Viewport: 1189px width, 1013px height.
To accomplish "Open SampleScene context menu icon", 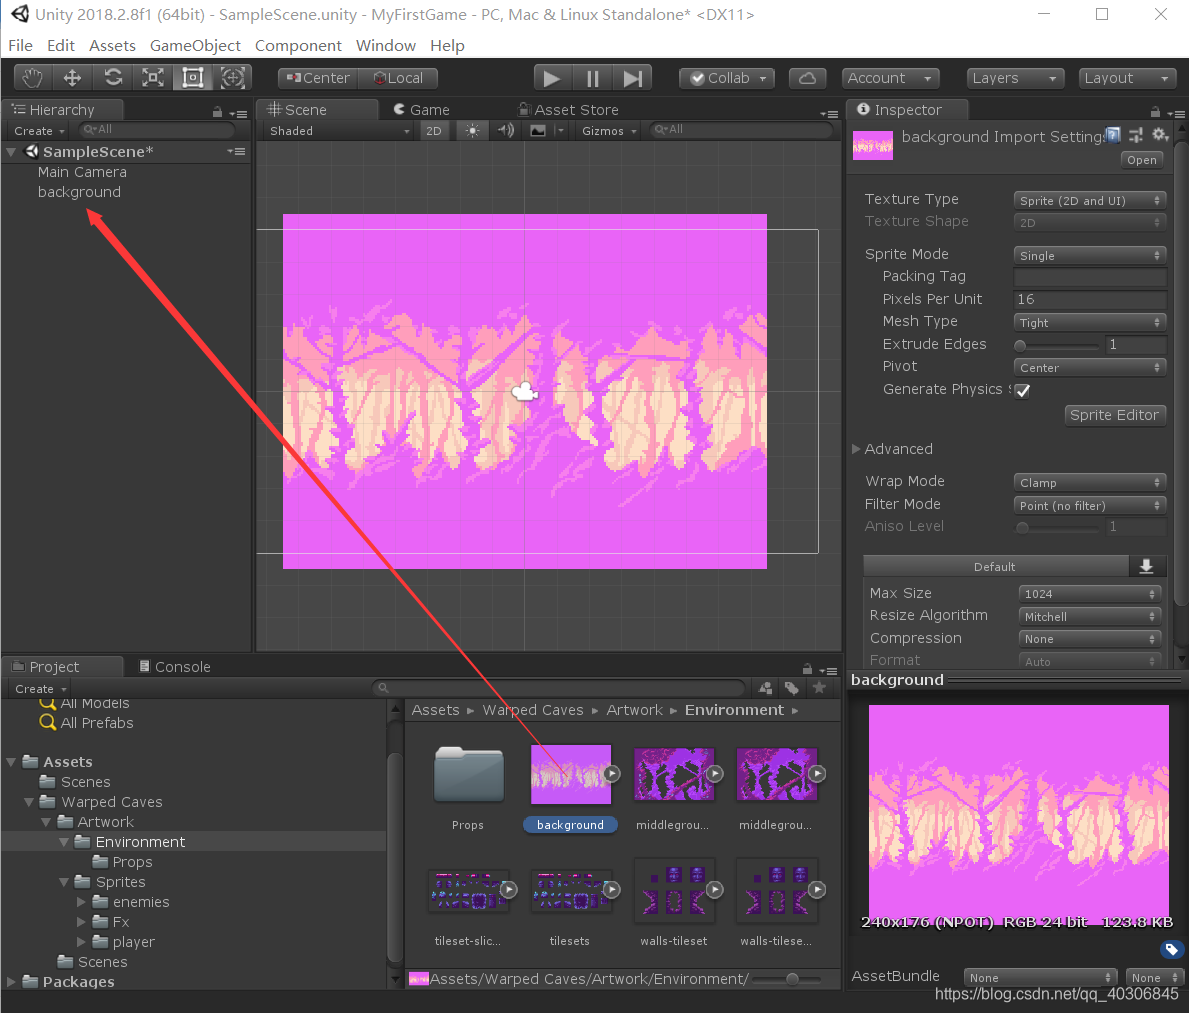I will click(237, 152).
